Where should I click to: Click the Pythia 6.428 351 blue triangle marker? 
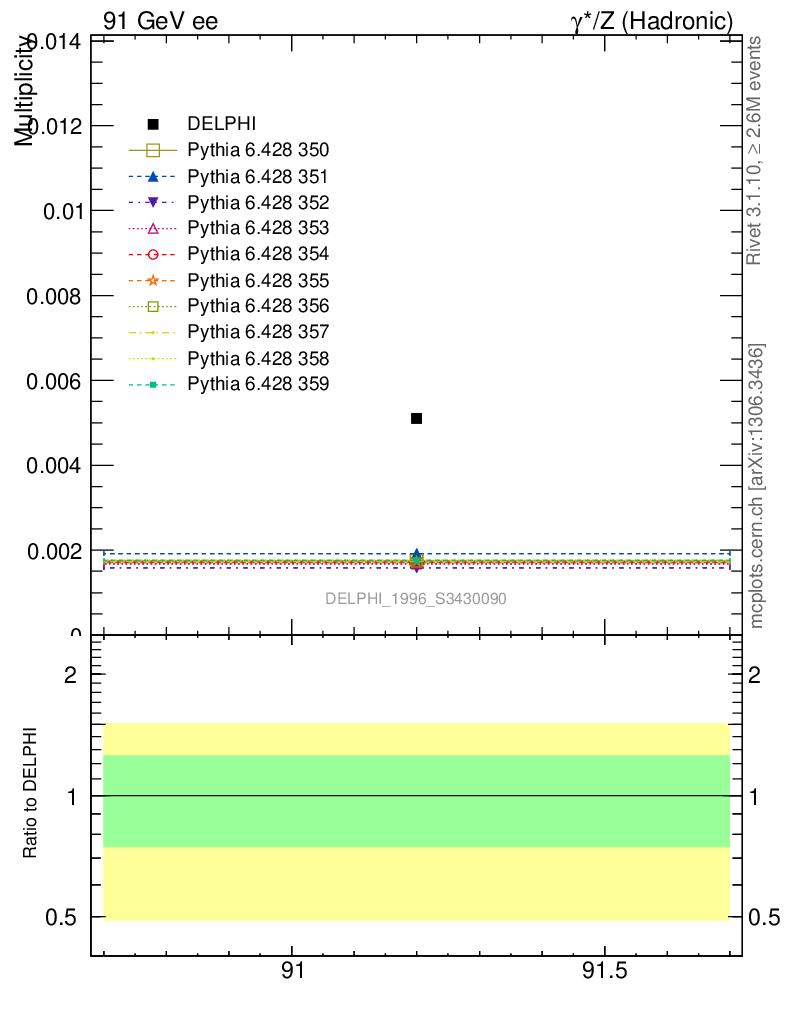(x=153, y=176)
